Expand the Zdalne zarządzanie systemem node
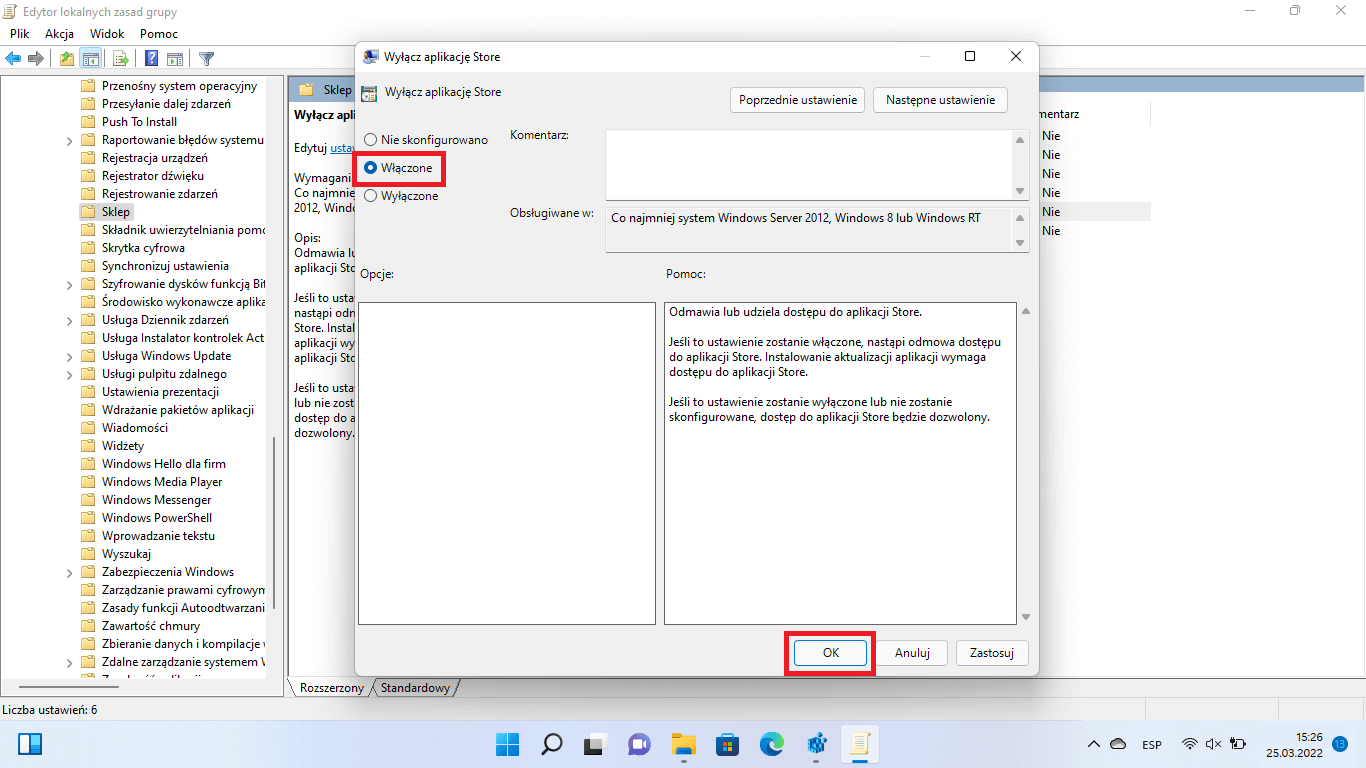Image resolution: width=1366 pixels, height=768 pixels. click(x=69, y=662)
